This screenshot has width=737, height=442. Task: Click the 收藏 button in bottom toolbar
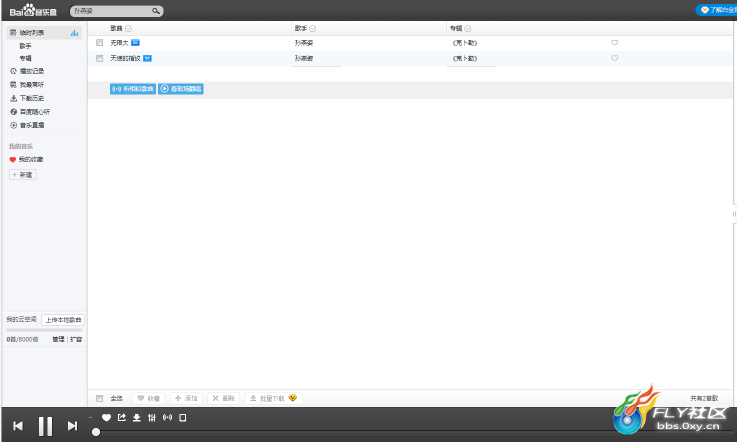149,398
